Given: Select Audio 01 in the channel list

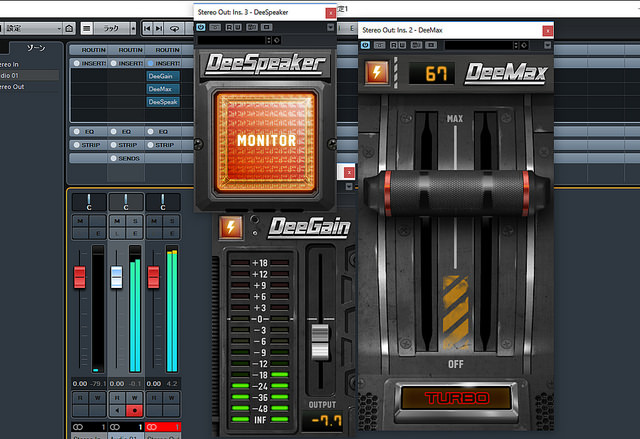Looking at the screenshot, I should coord(29,75).
